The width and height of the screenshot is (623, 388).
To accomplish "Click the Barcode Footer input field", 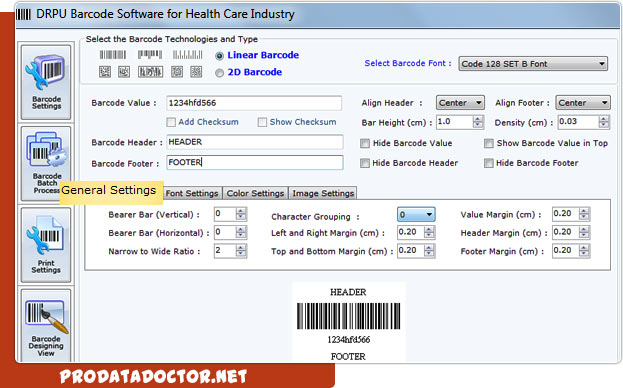I will tap(255, 162).
